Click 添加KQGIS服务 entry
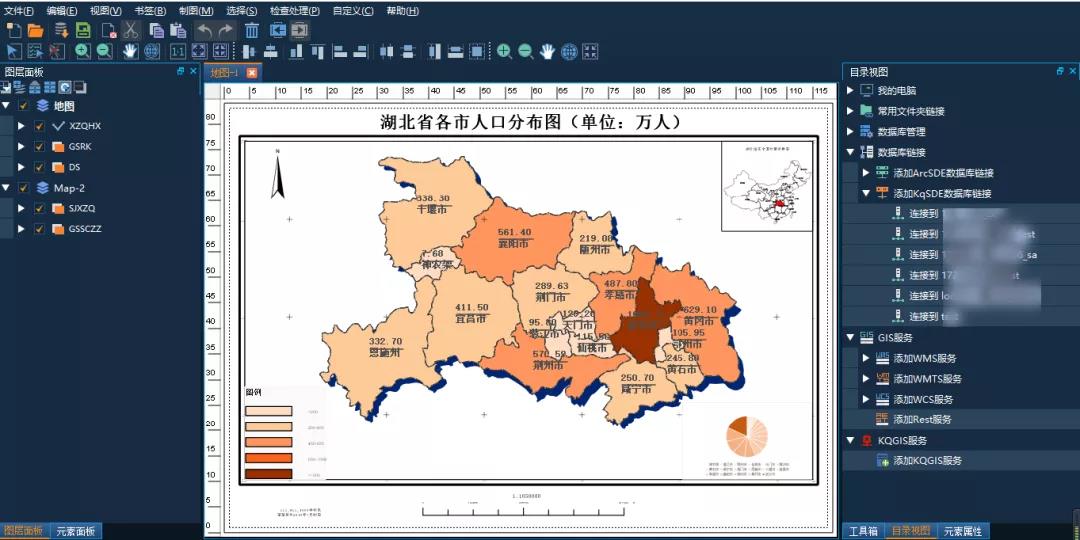 pyautogui.click(x=927, y=461)
